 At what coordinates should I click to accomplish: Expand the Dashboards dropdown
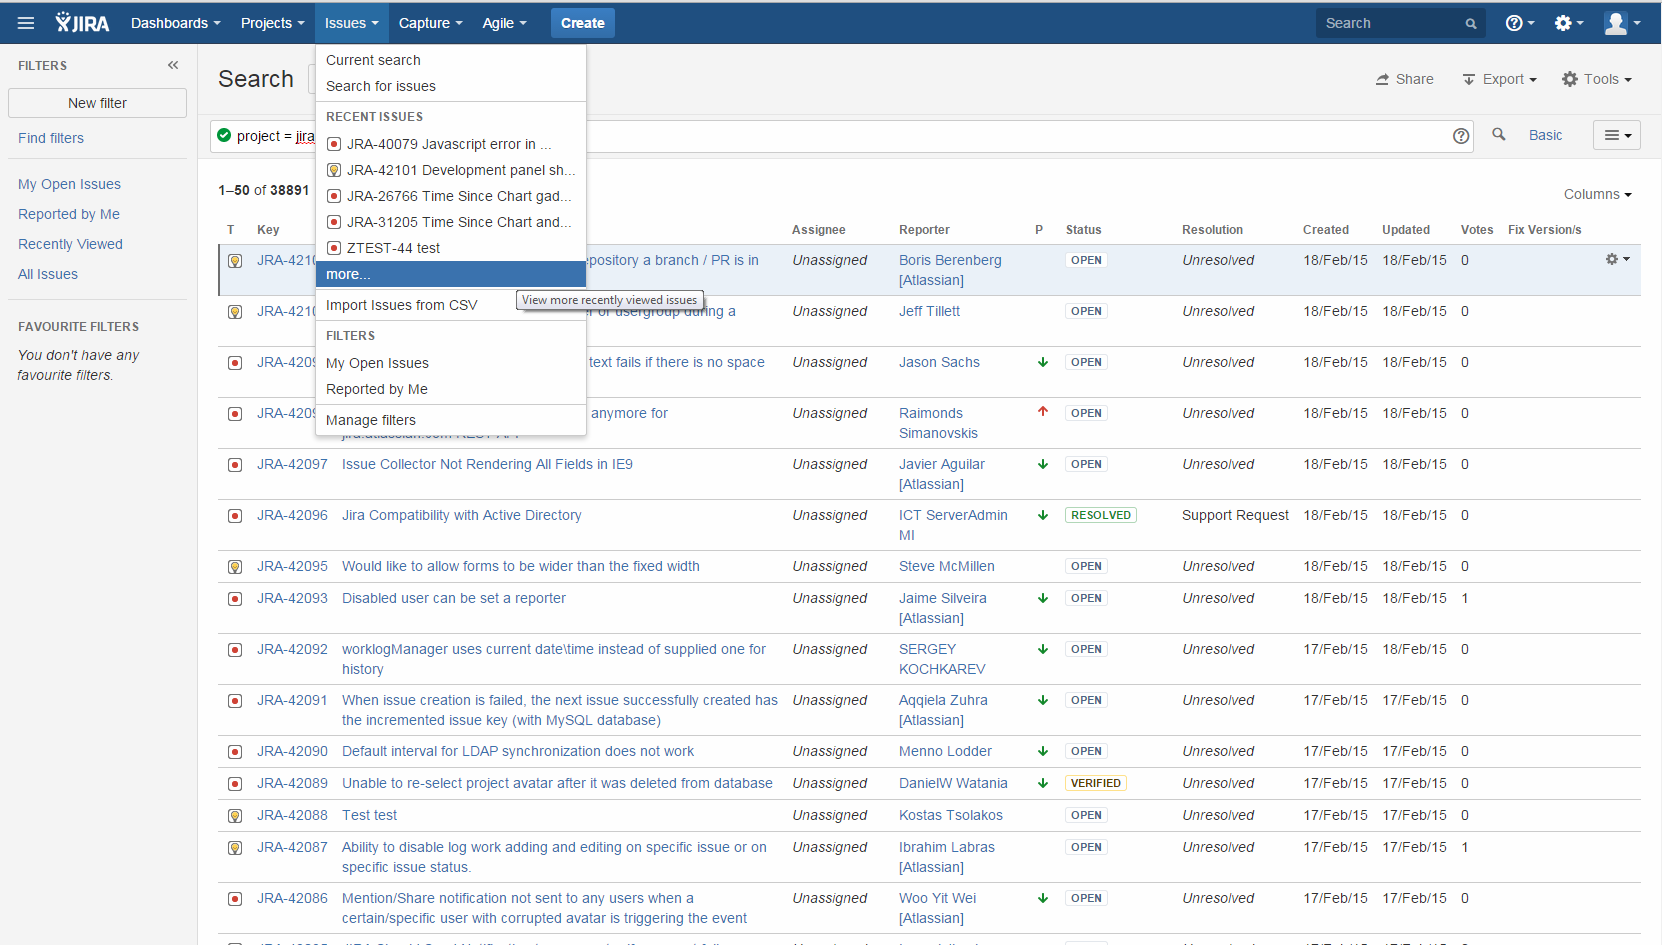click(175, 23)
